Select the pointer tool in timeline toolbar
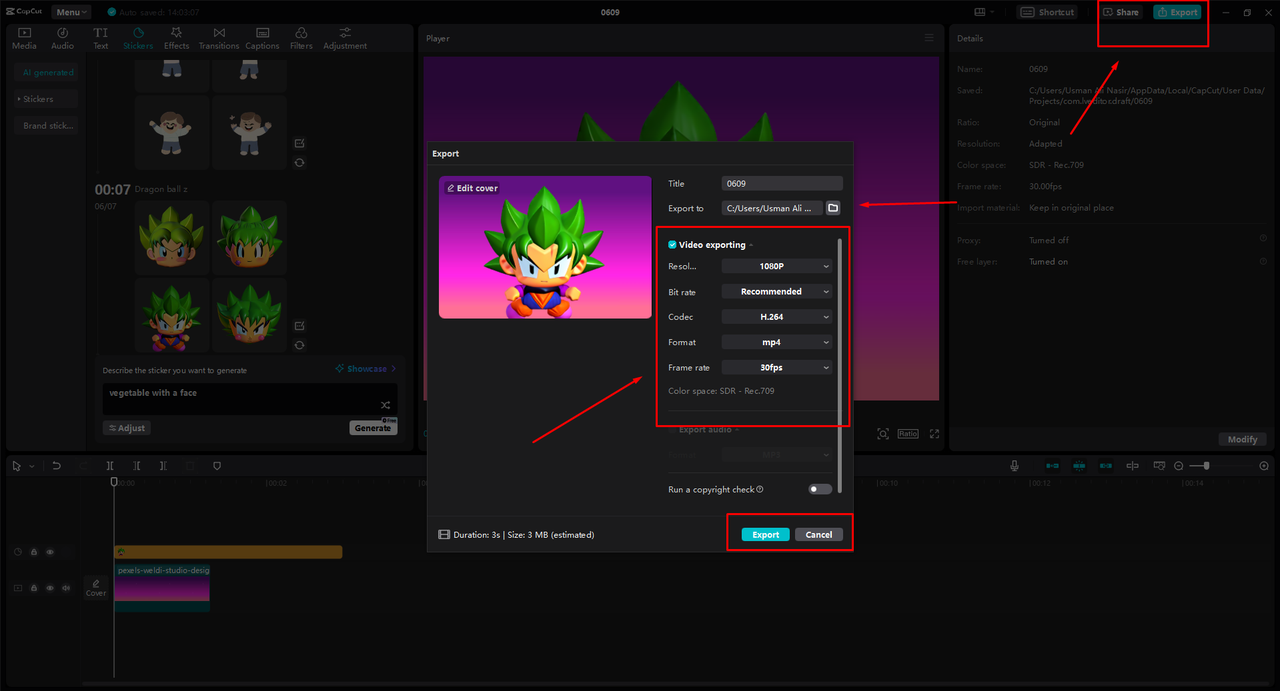This screenshot has width=1280, height=691. [17, 466]
